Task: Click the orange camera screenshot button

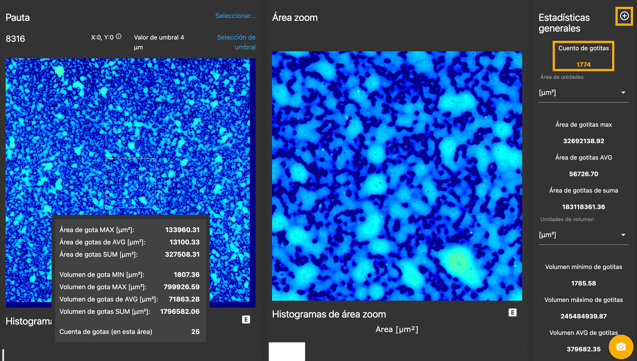Action: (x=621, y=346)
